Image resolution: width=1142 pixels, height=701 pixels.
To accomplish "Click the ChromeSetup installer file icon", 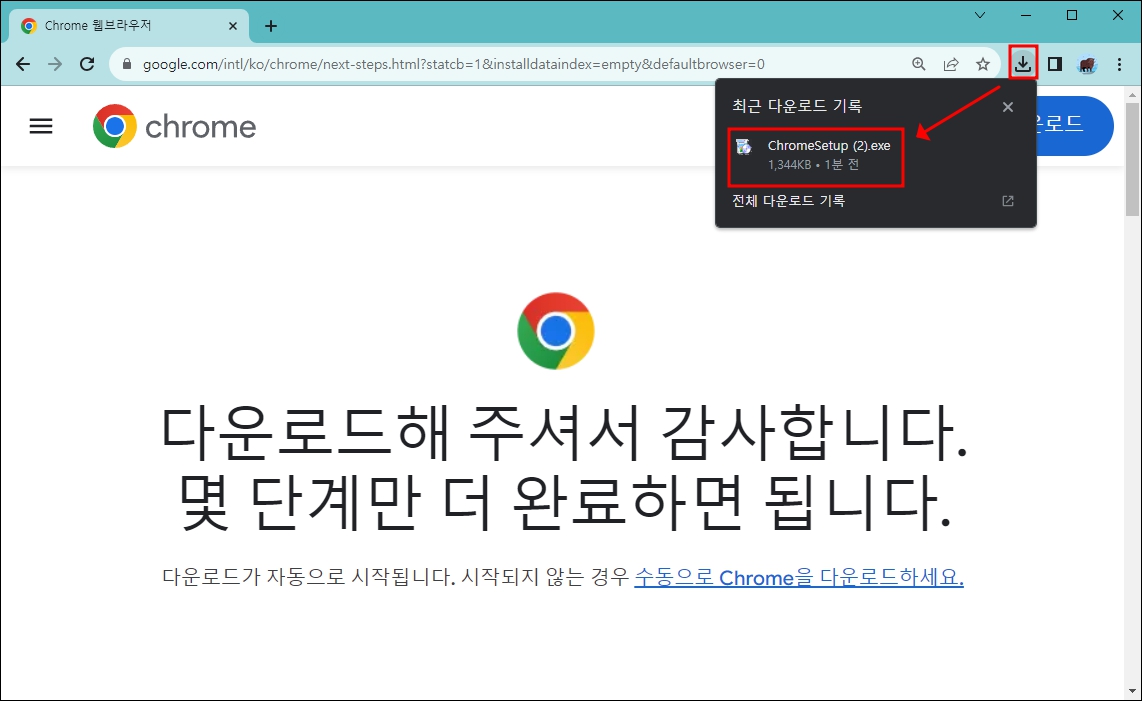I will 744,146.
